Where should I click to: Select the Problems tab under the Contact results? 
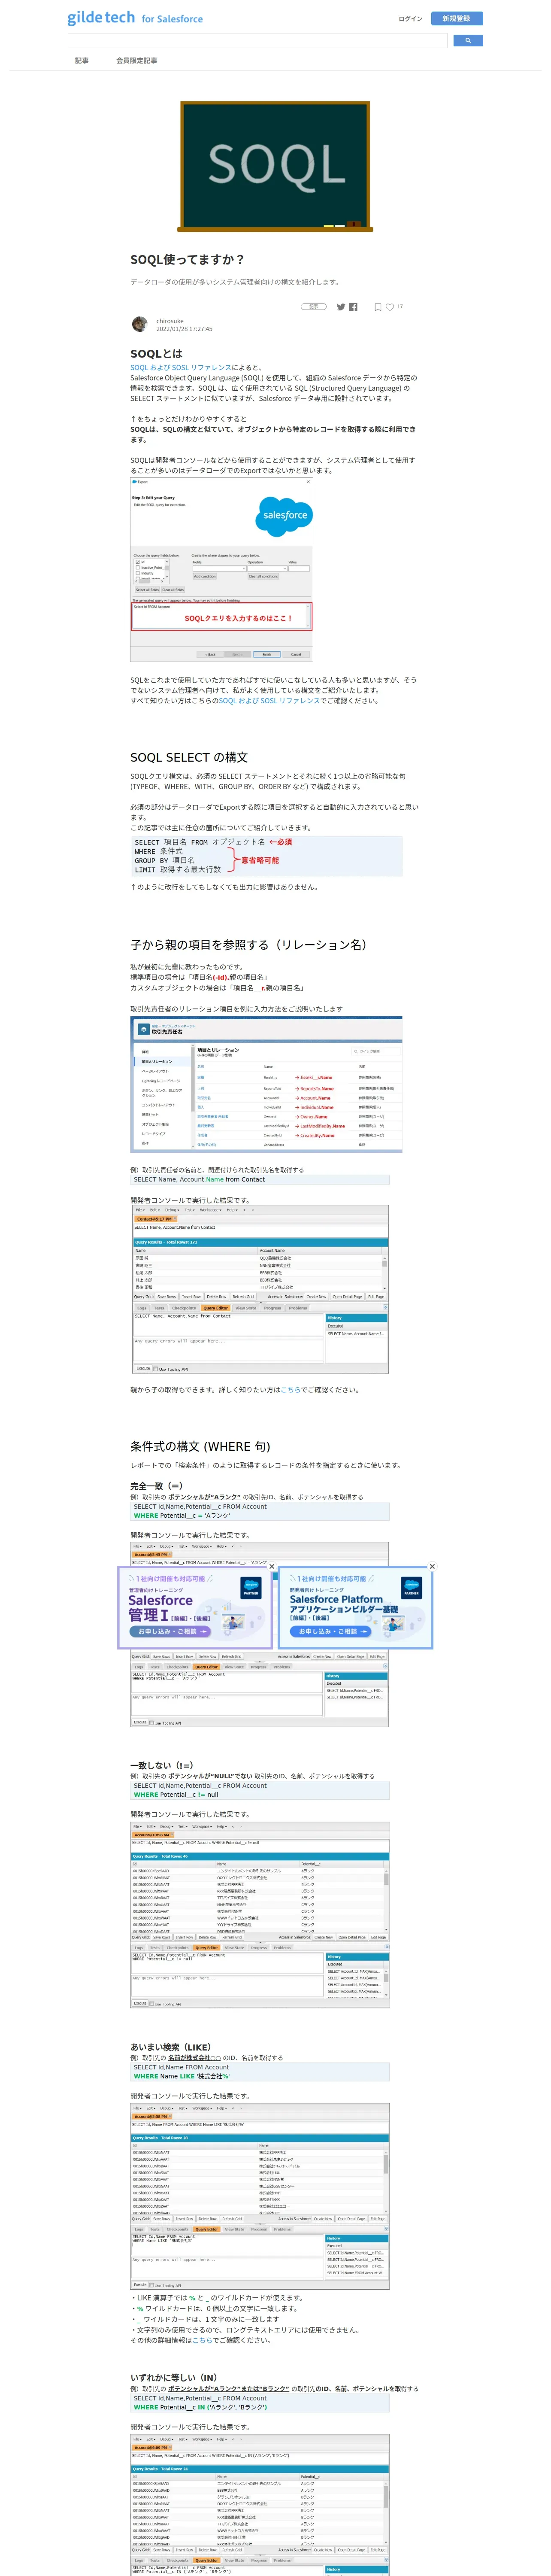tap(298, 1308)
